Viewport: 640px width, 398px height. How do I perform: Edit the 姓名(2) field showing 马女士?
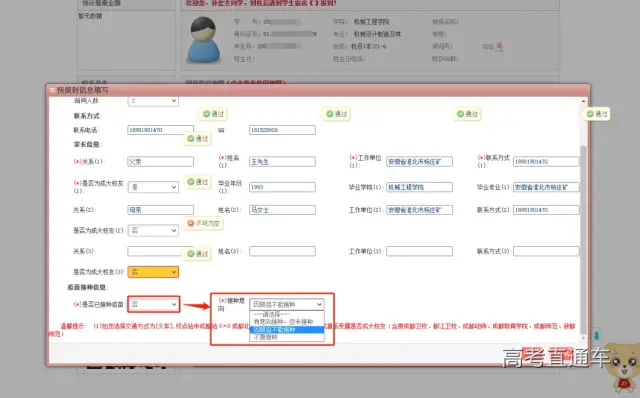(282, 210)
